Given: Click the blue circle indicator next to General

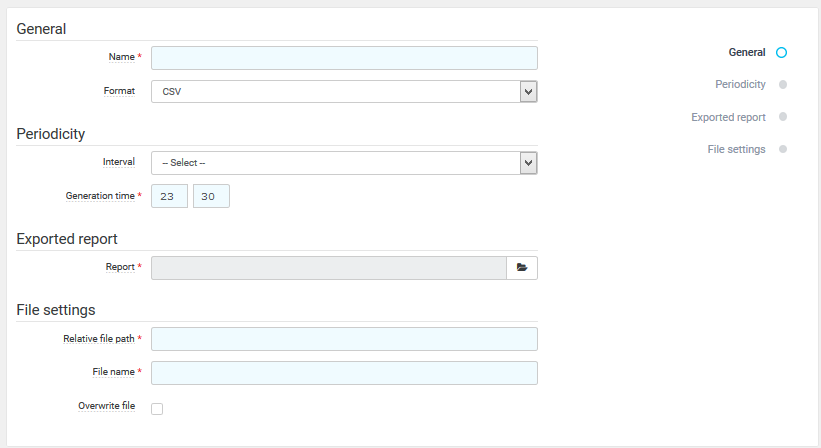Looking at the screenshot, I should coord(782,53).
